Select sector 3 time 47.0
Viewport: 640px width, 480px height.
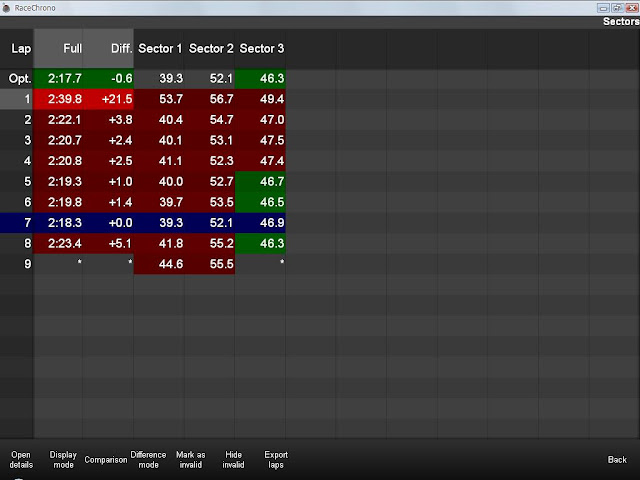pos(260,120)
